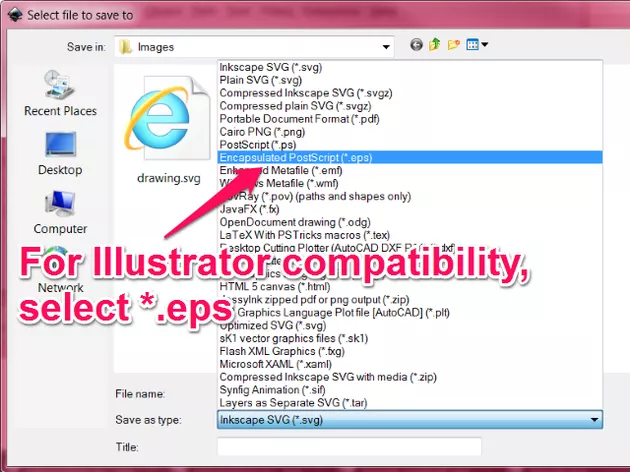Screen dimensions: 630x472
Task: Expand the Save in folder dropdown
Action: tap(386, 47)
